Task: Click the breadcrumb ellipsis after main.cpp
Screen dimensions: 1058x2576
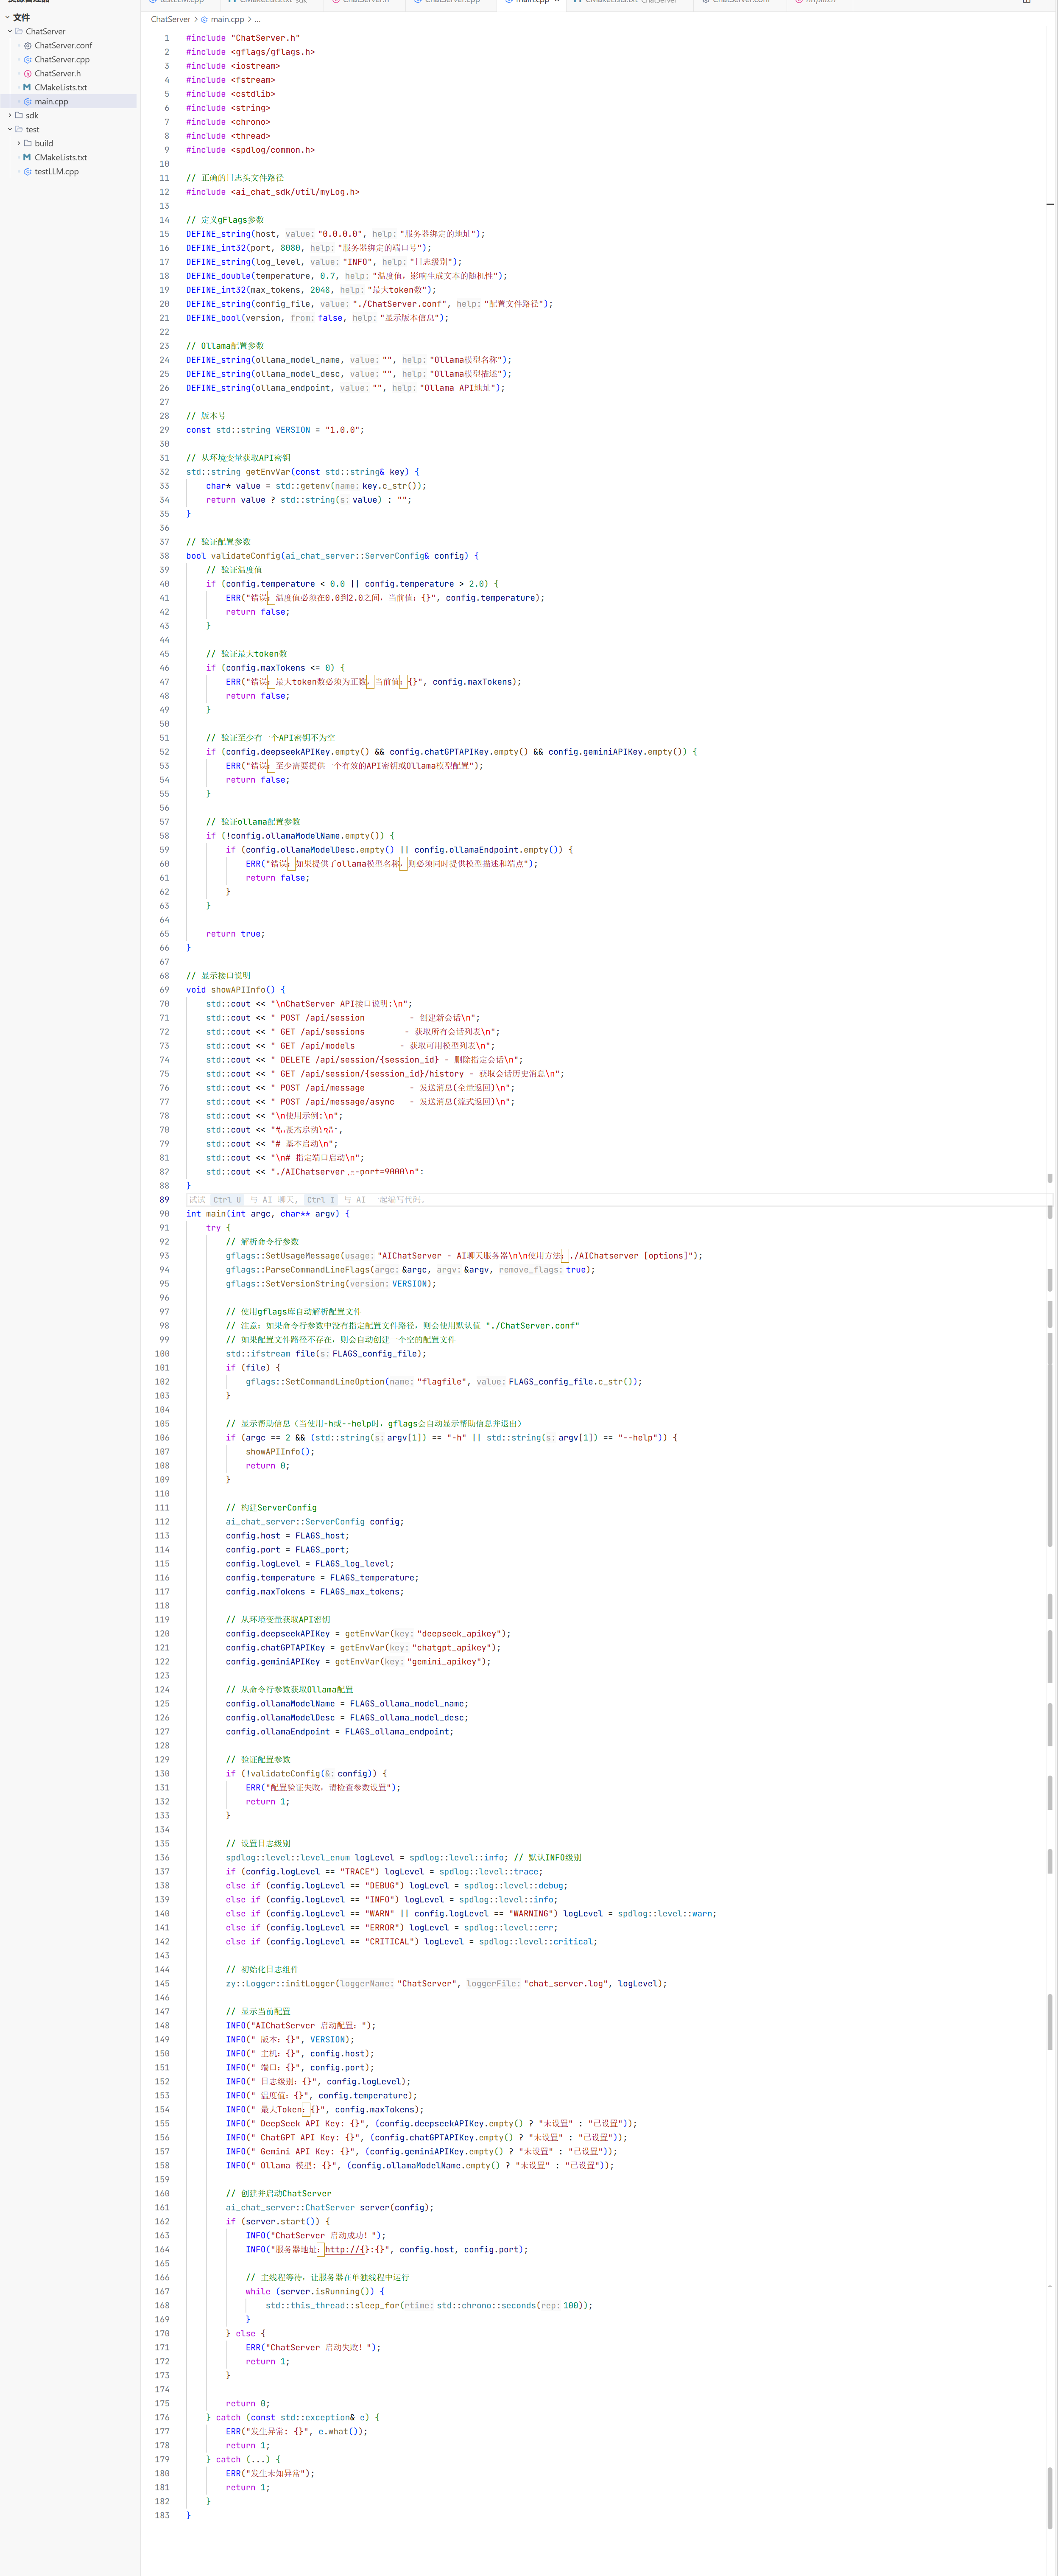Action: (x=257, y=19)
